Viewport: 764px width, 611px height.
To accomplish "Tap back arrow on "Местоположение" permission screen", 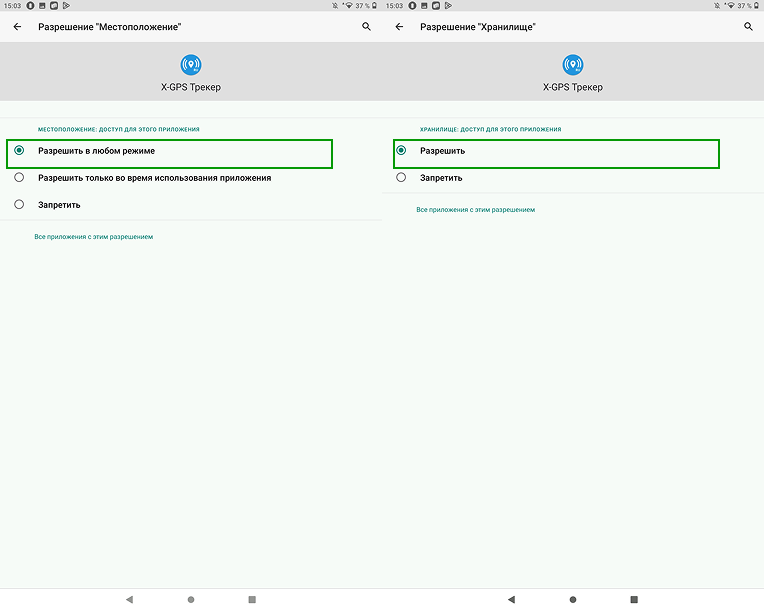I will tap(17, 27).
